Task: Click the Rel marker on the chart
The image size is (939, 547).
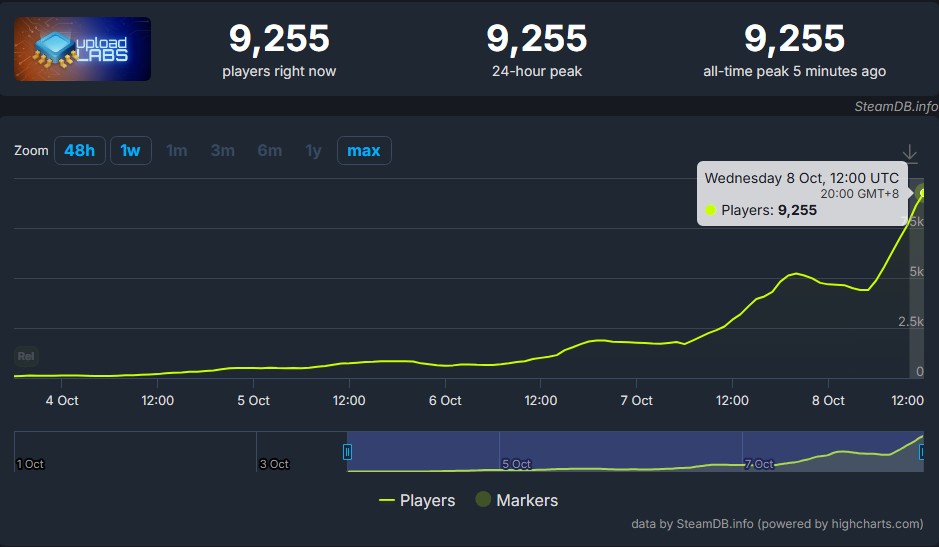Action: (x=26, y=357)
